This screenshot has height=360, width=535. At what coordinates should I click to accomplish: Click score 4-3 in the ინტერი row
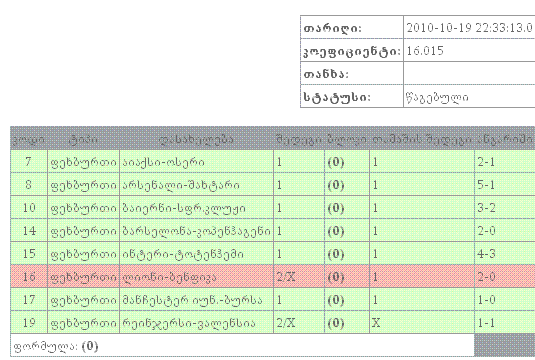[x=486, y=254]
